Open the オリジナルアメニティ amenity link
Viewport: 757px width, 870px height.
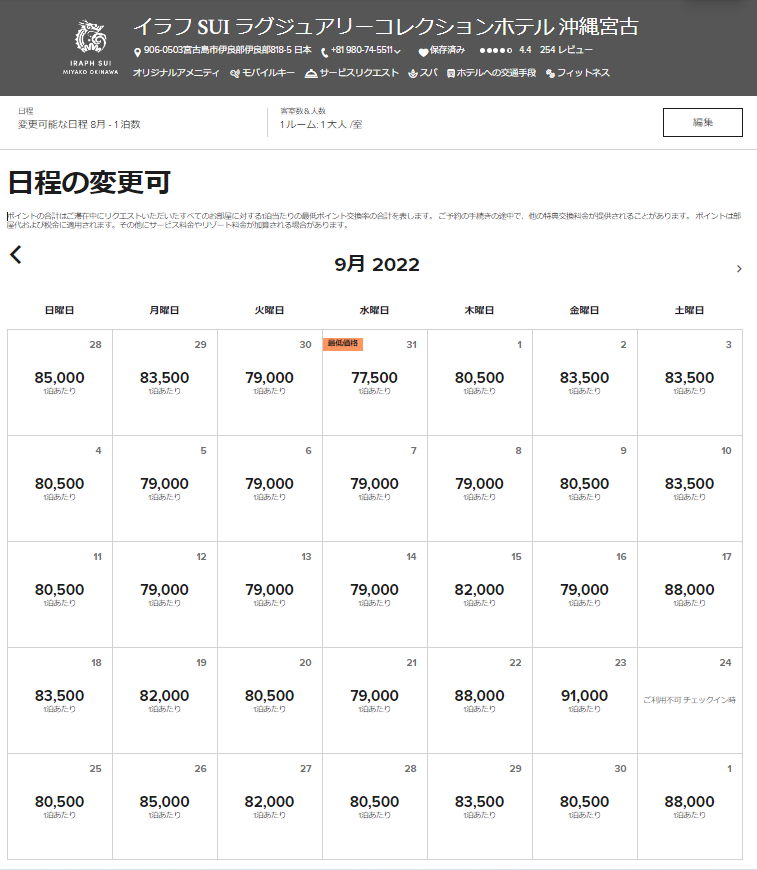click(x=176, y=73)
